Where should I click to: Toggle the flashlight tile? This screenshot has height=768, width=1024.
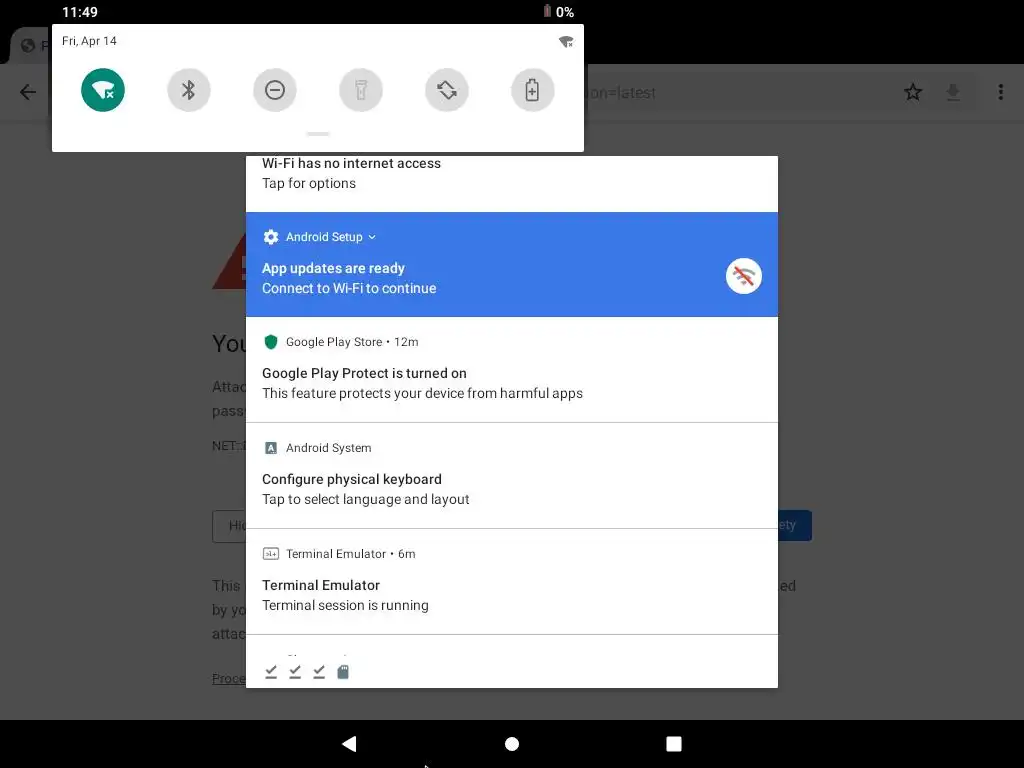point(360,90)
